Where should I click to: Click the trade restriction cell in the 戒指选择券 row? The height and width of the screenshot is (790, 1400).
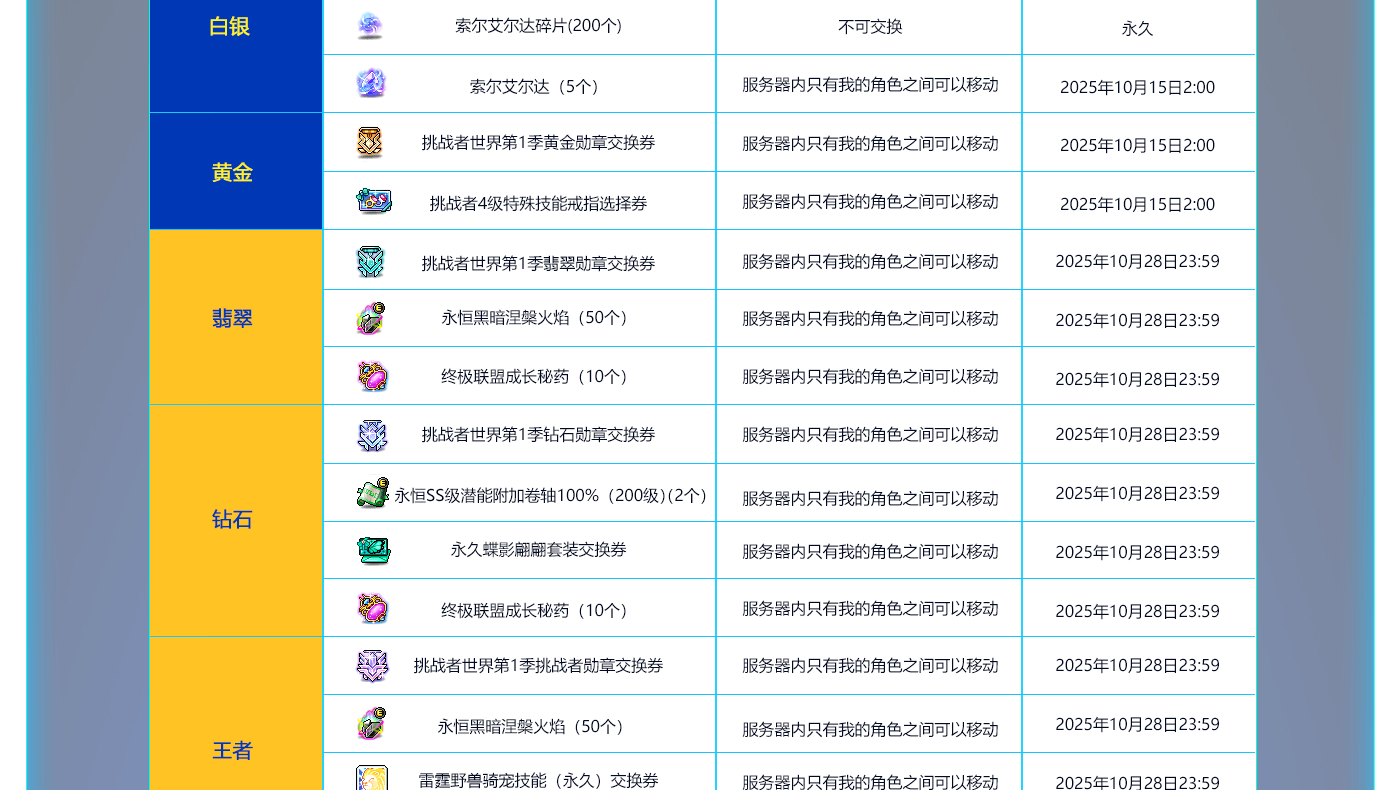click(869, 201)
